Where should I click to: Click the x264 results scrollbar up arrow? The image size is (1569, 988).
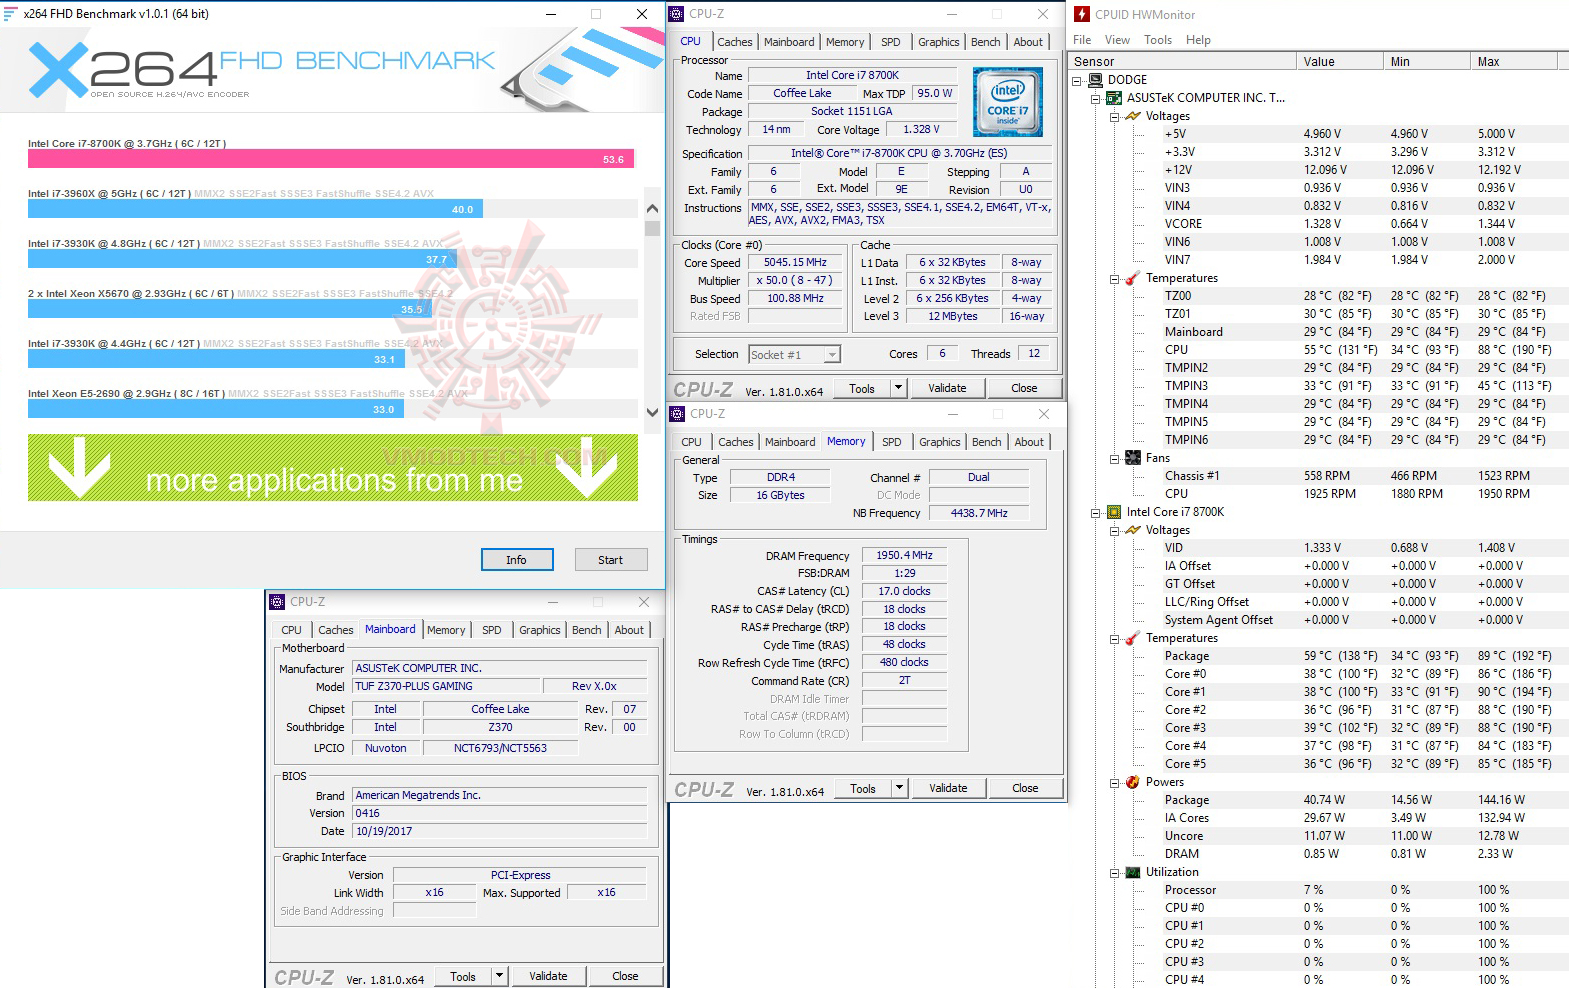[x=652, y=209]
